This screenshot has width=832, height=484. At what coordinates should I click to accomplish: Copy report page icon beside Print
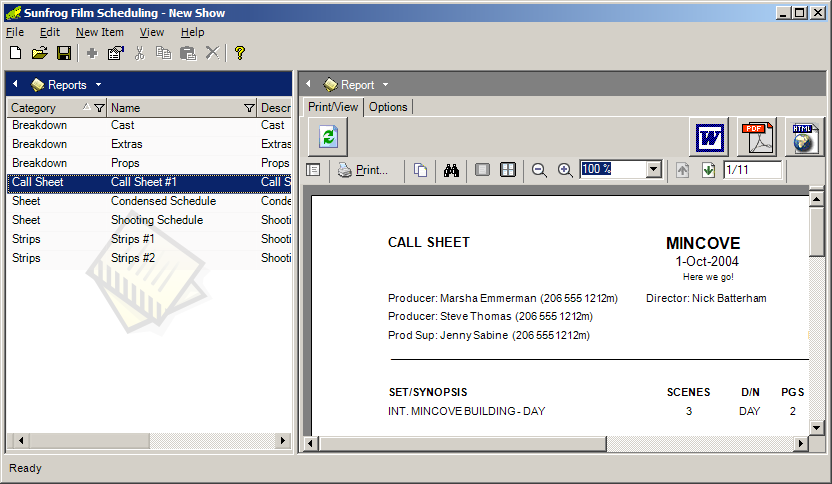(x=420, y=170)
